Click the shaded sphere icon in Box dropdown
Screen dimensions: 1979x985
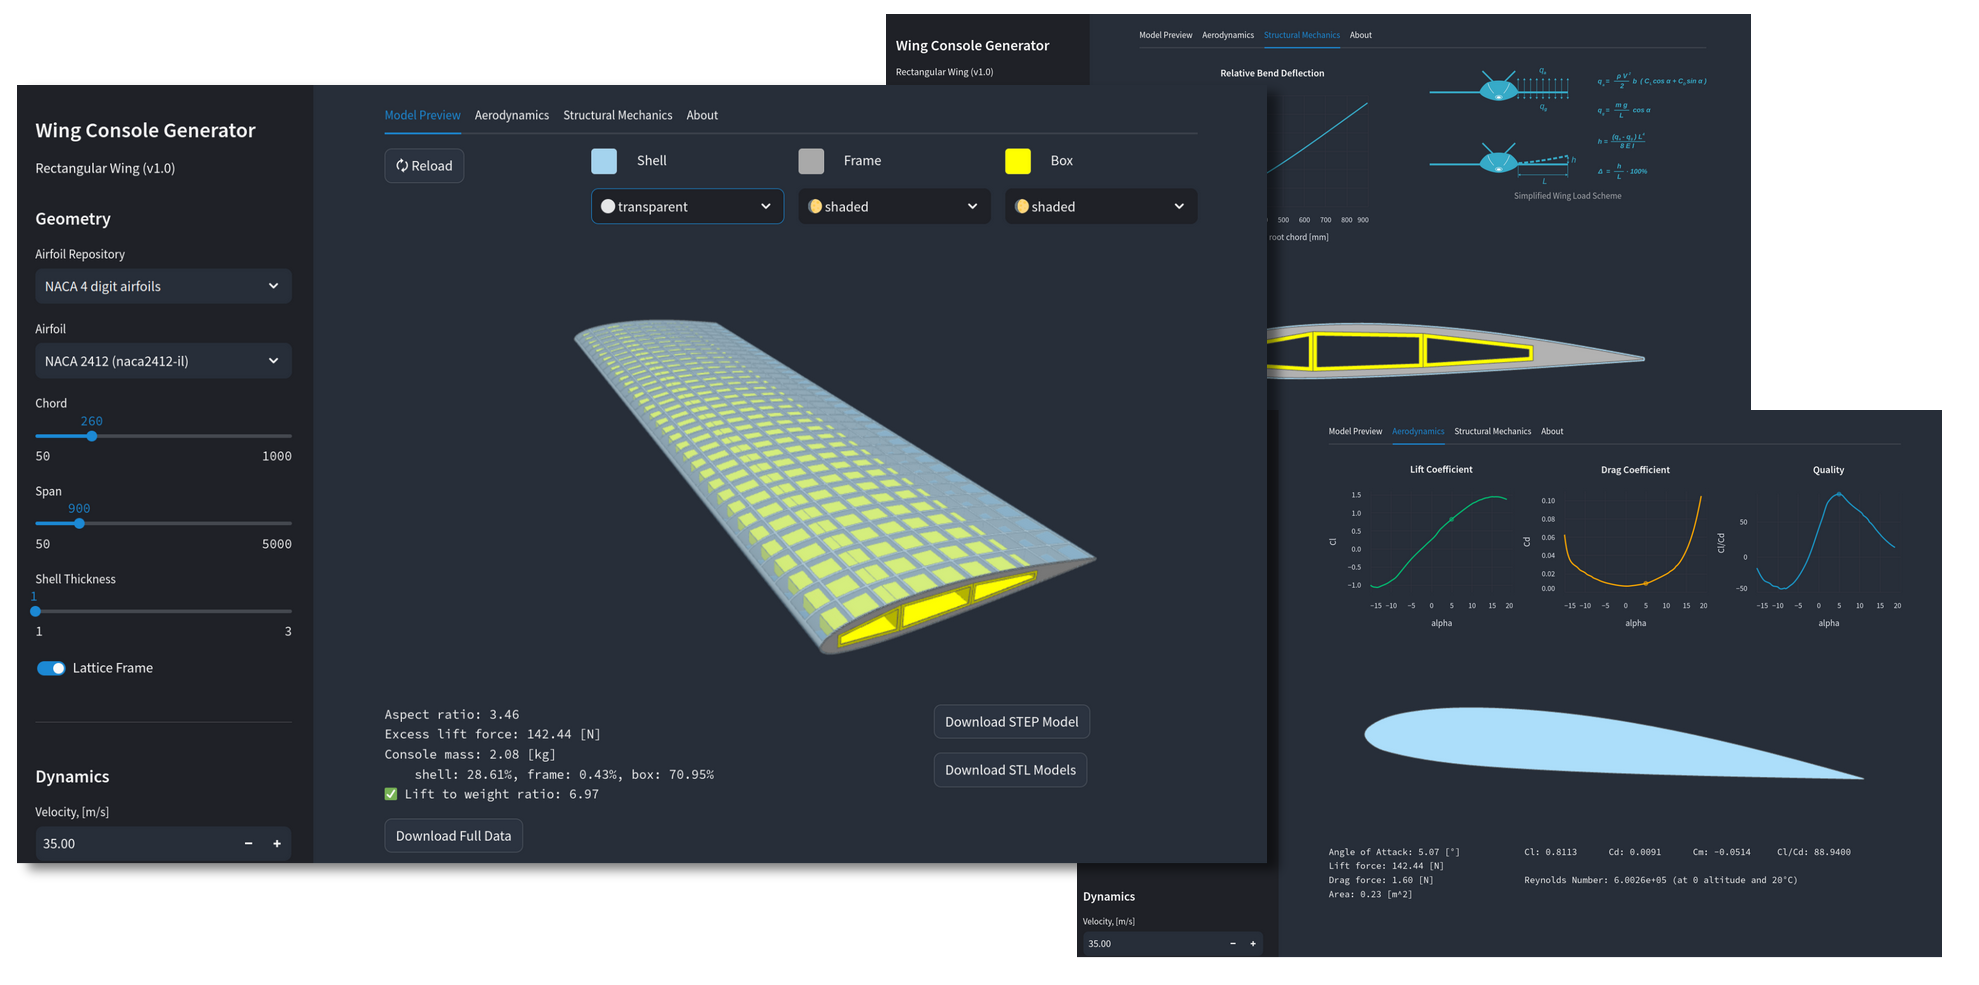[1021, 206]
